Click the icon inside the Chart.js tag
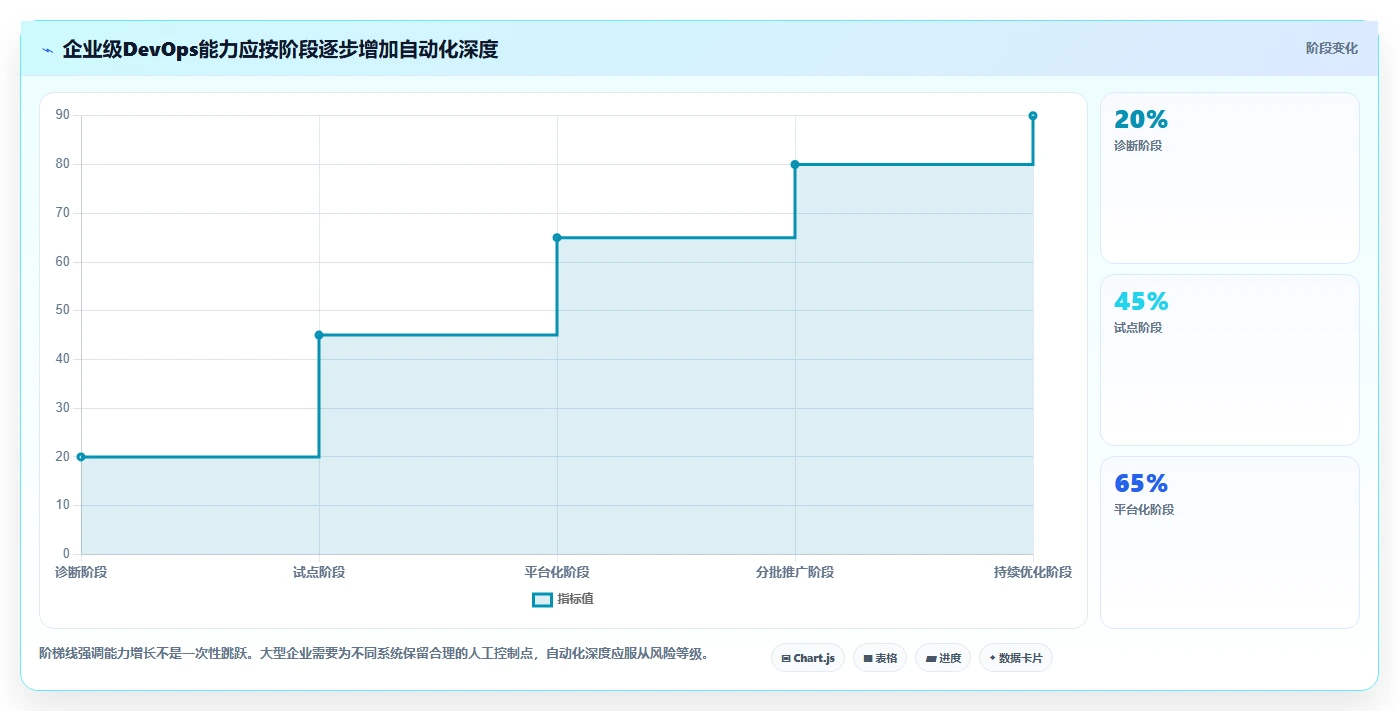1399x711 pixels. (x=786, y=659)
